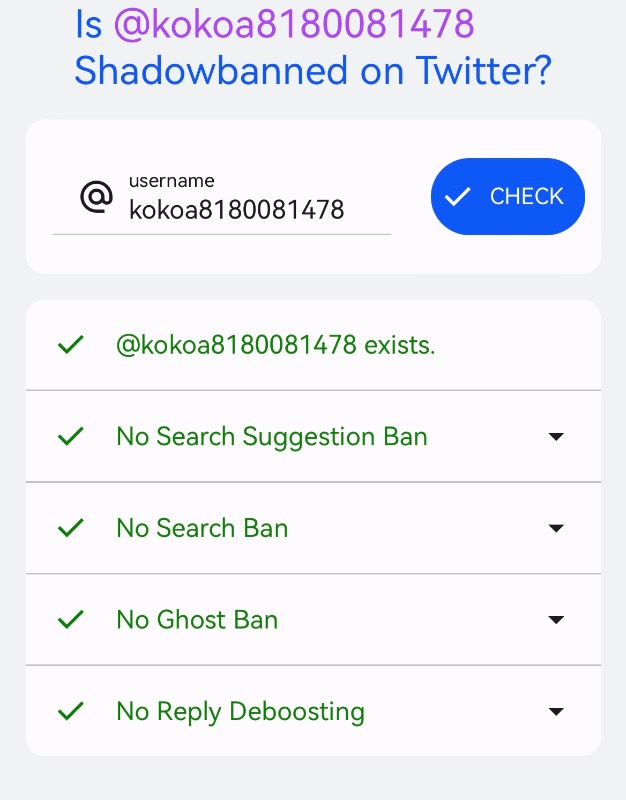The image size is (626, 800).
Task: Select the No Ghost Ban result text
Action: (x=197, y=620)
